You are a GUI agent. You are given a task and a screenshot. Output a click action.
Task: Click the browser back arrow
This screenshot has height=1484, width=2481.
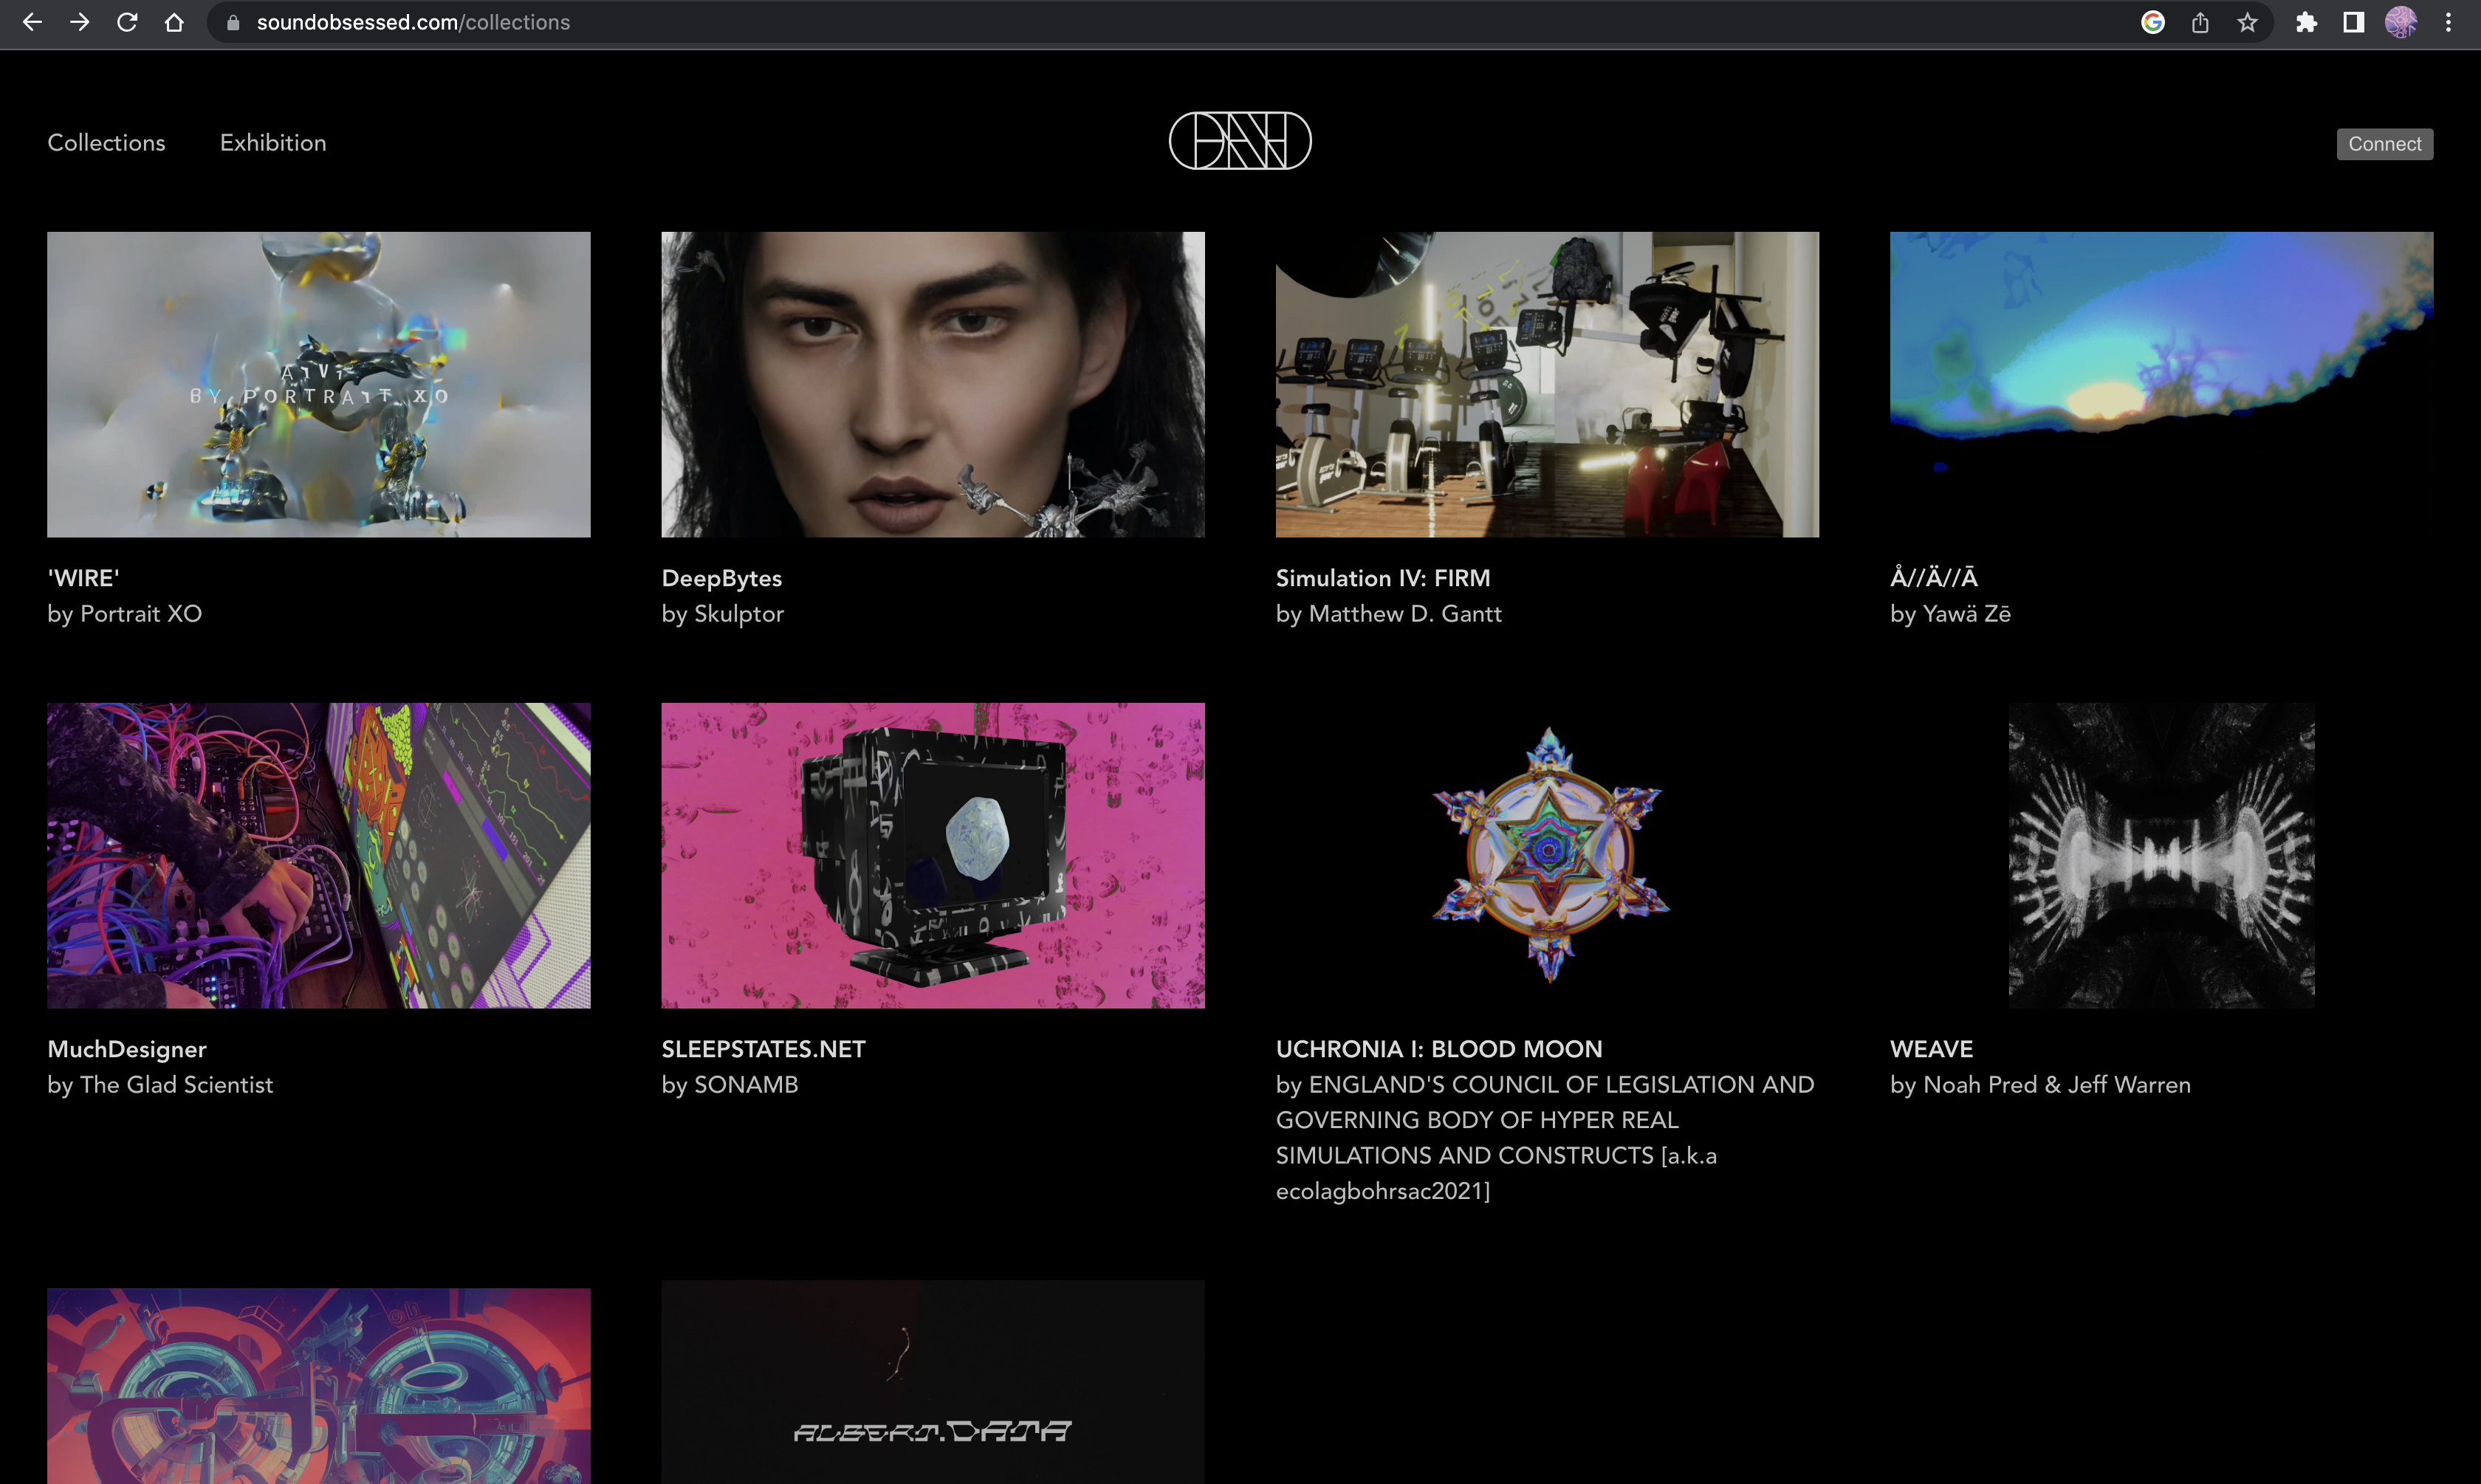pos(32,22)
